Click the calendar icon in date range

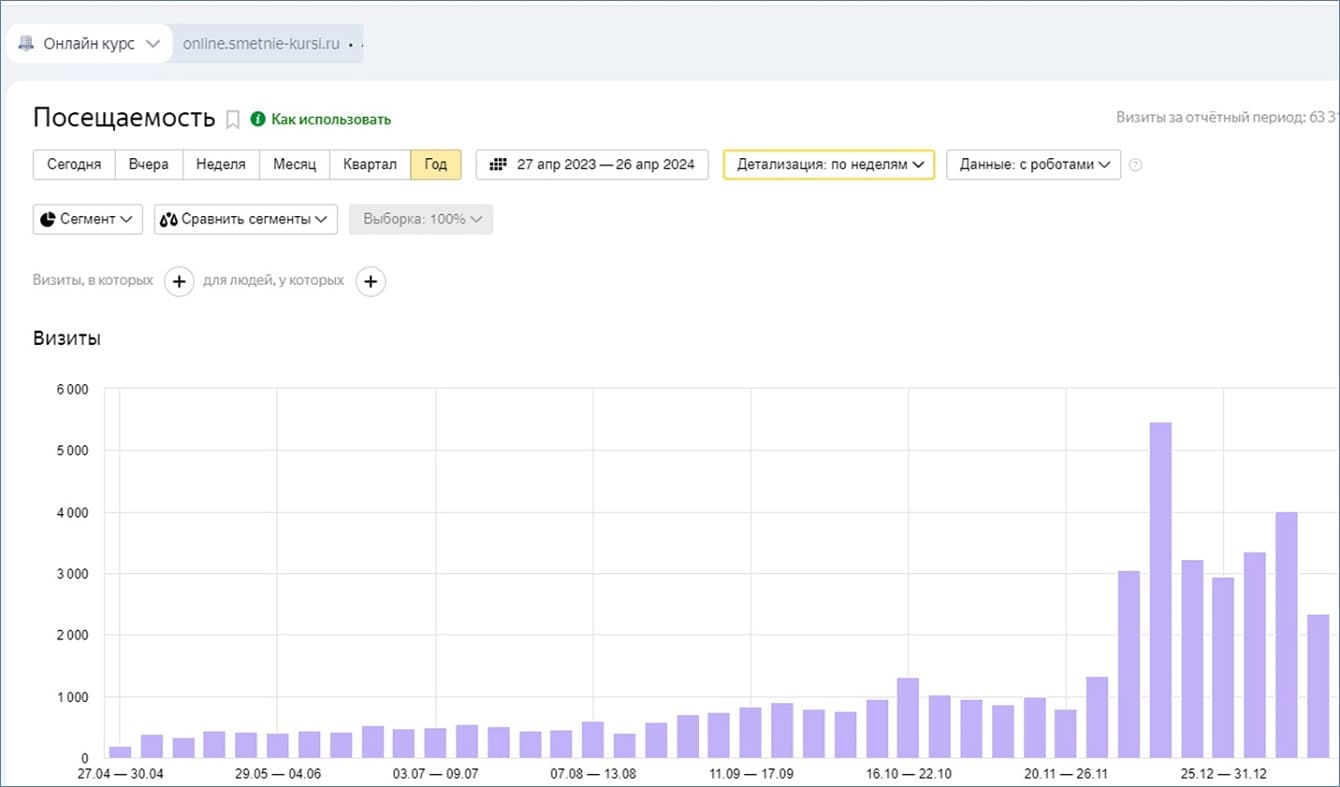tap(497, 164)
